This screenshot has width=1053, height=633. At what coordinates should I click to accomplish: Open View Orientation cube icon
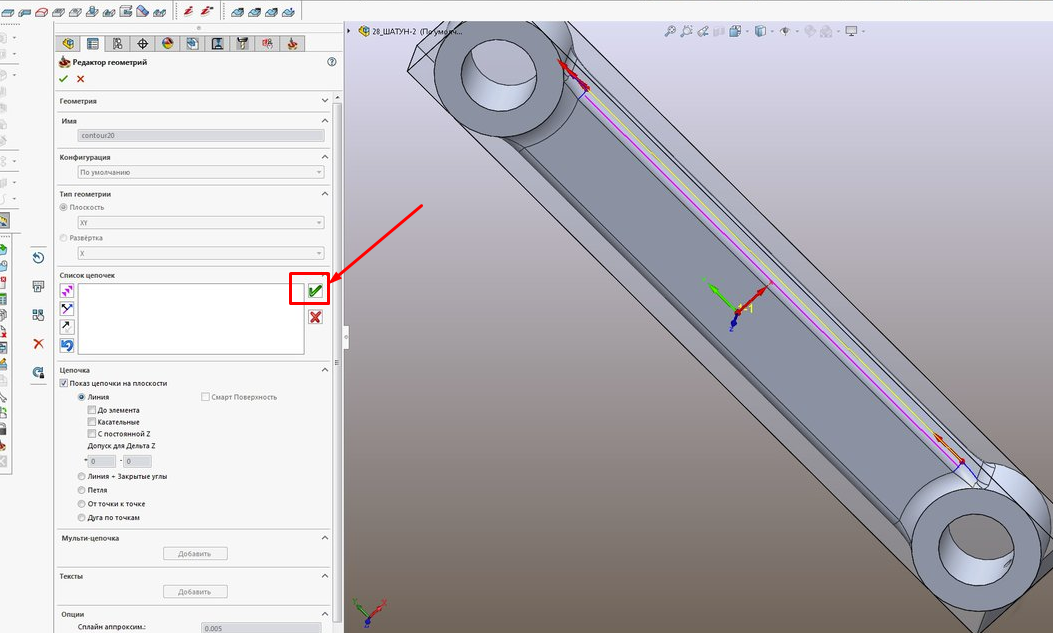pos(735,31)
